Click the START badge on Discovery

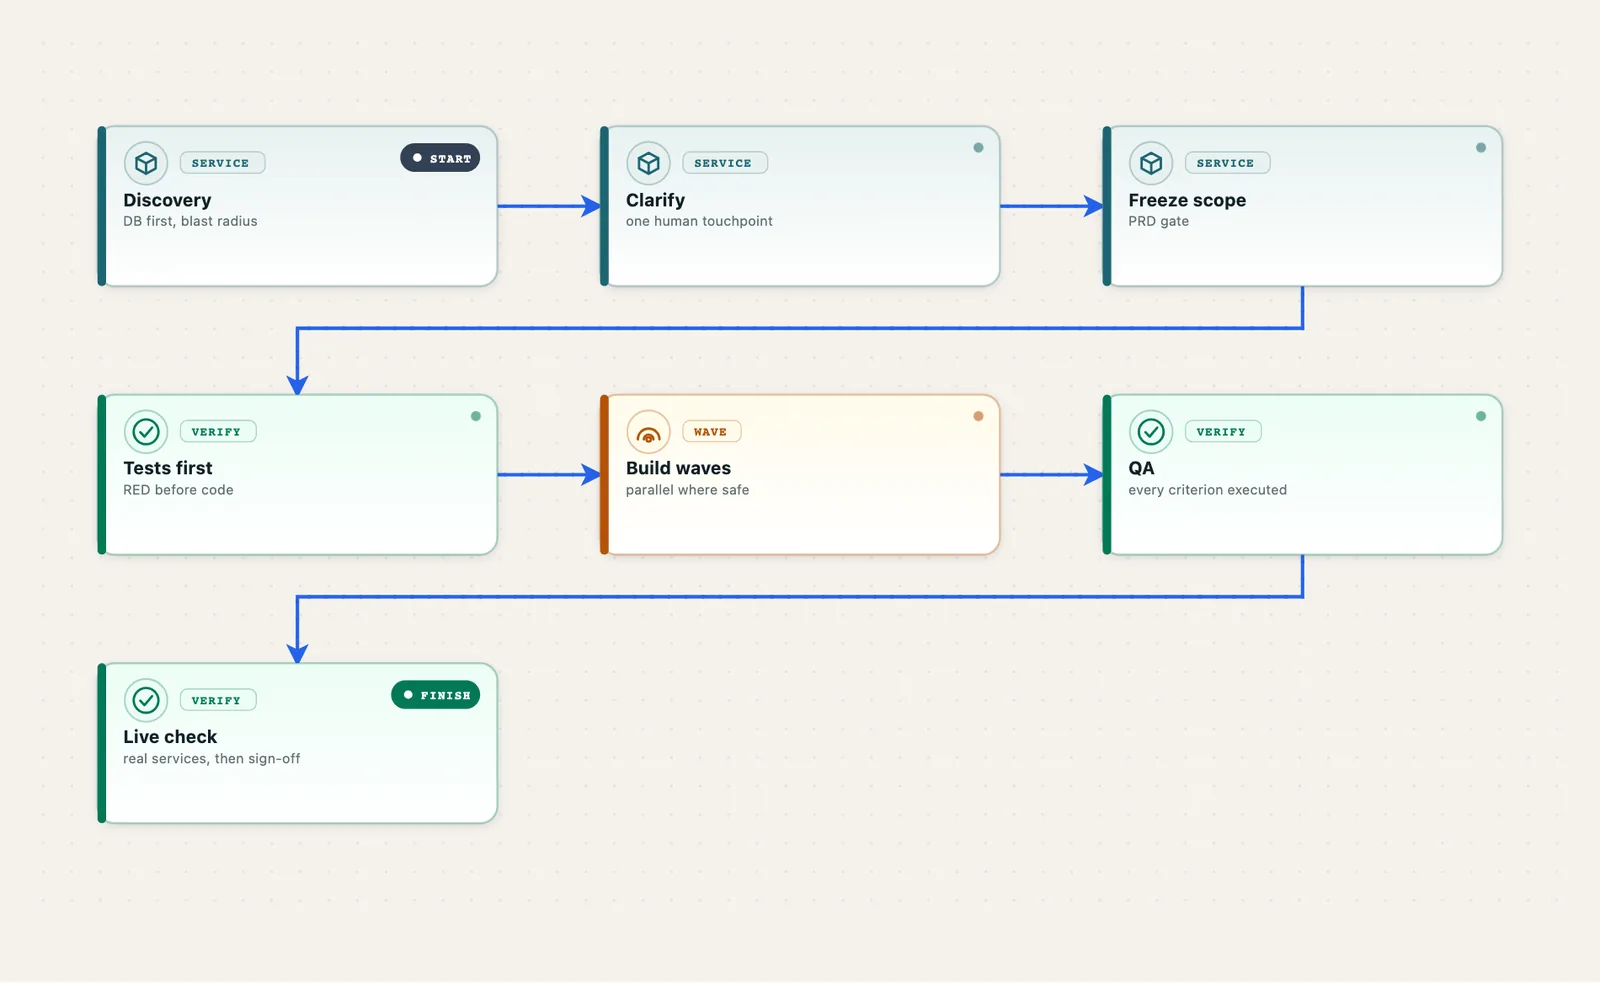pos(440,158)
